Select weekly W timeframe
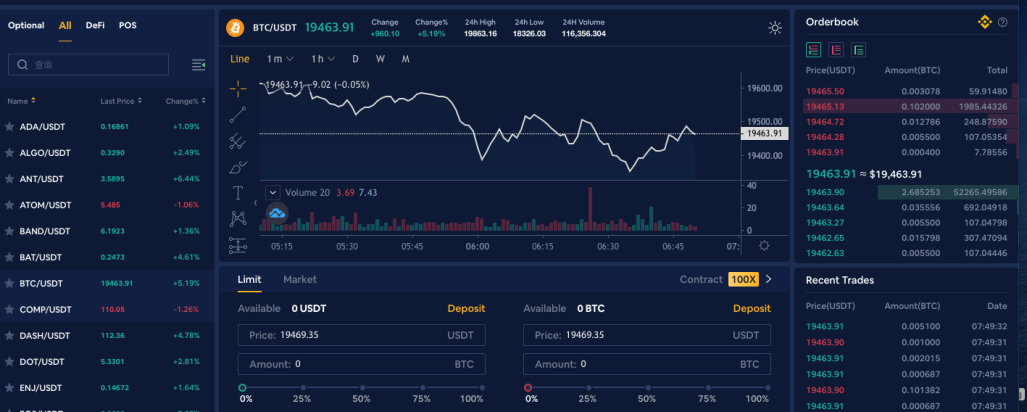The image size is (1027, 412). (x=380, y=59)
